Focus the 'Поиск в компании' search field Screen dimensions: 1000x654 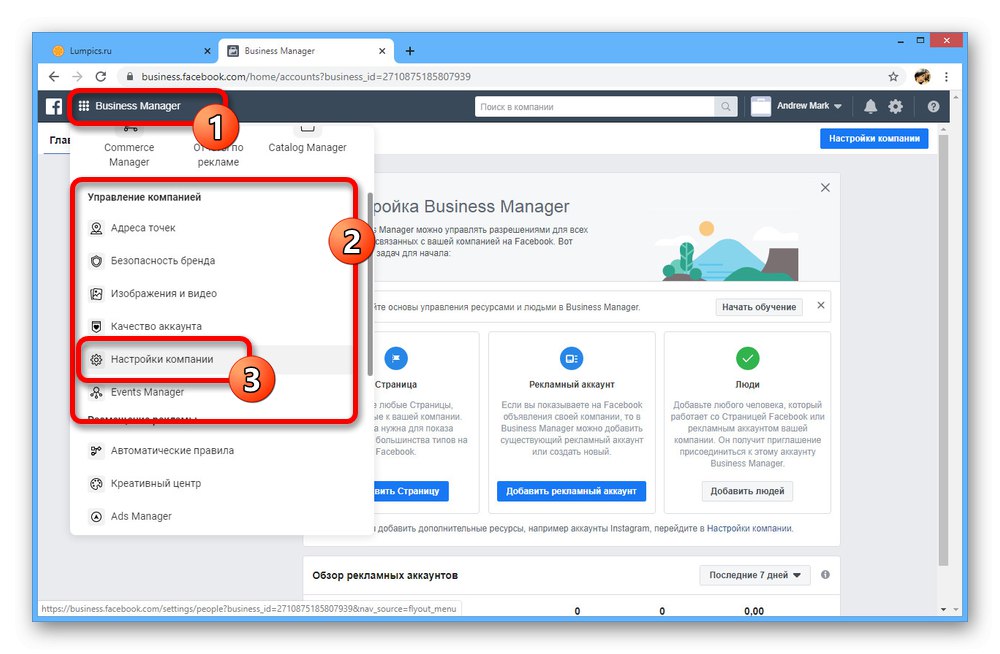(594, 107)
